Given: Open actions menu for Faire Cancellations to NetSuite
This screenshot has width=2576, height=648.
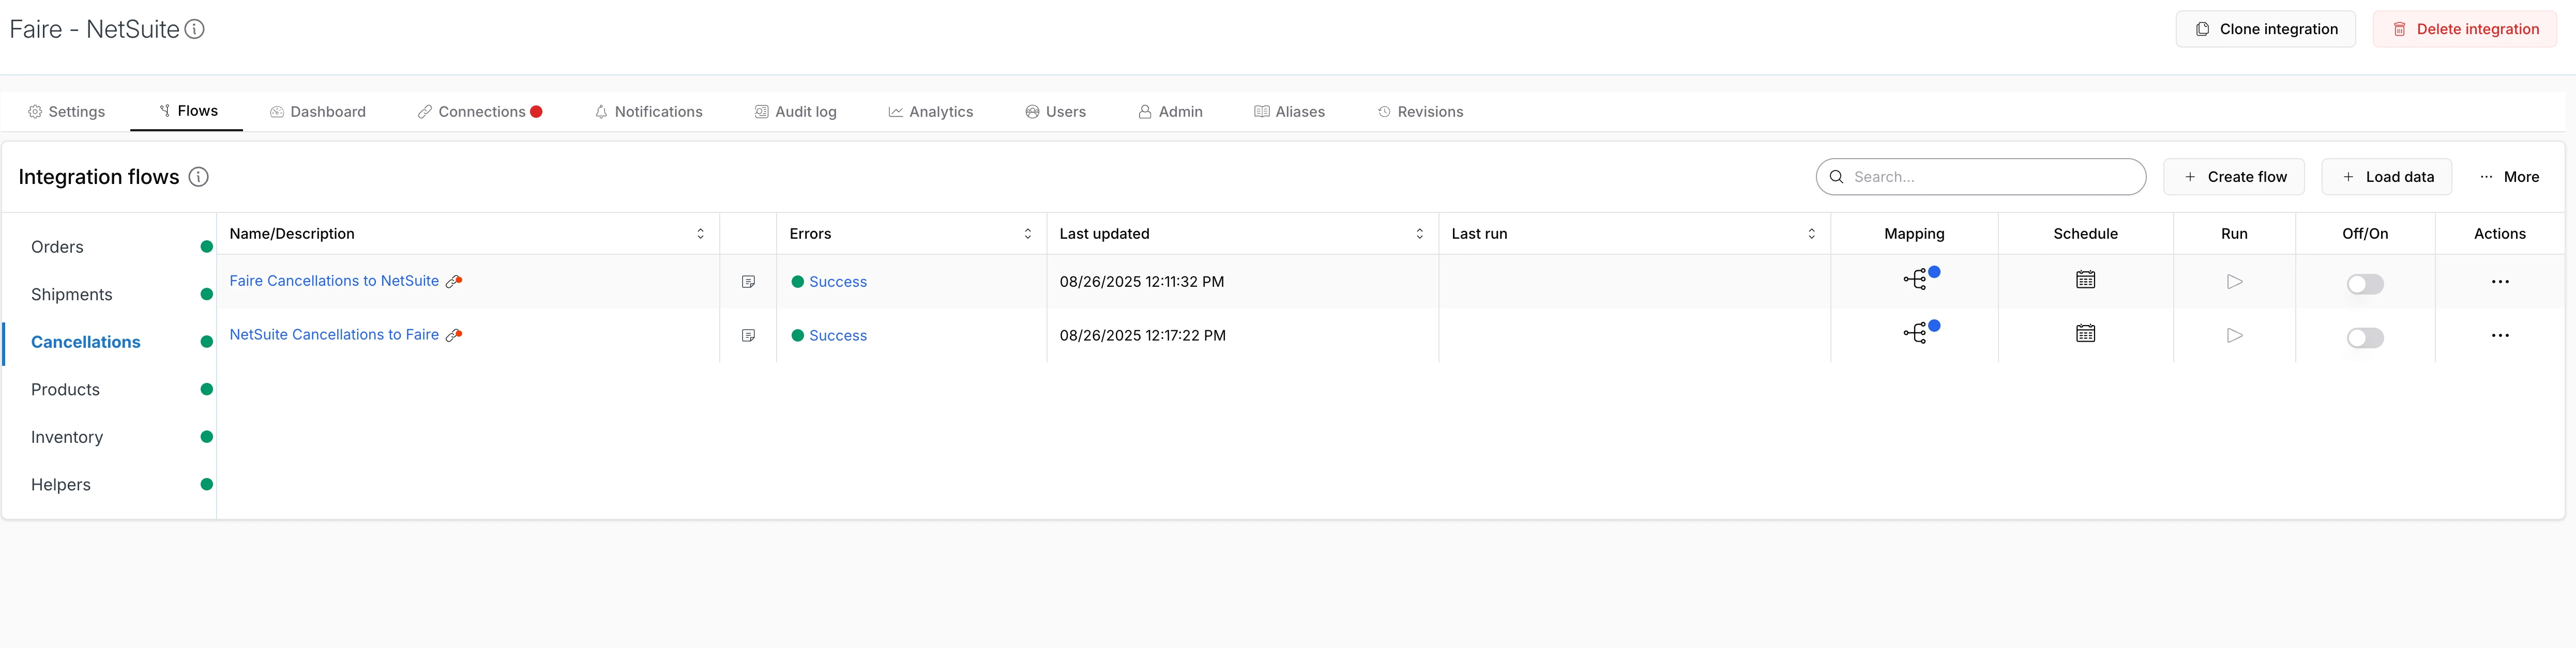Looking at the screenshot, I should tap(2500, 282).
